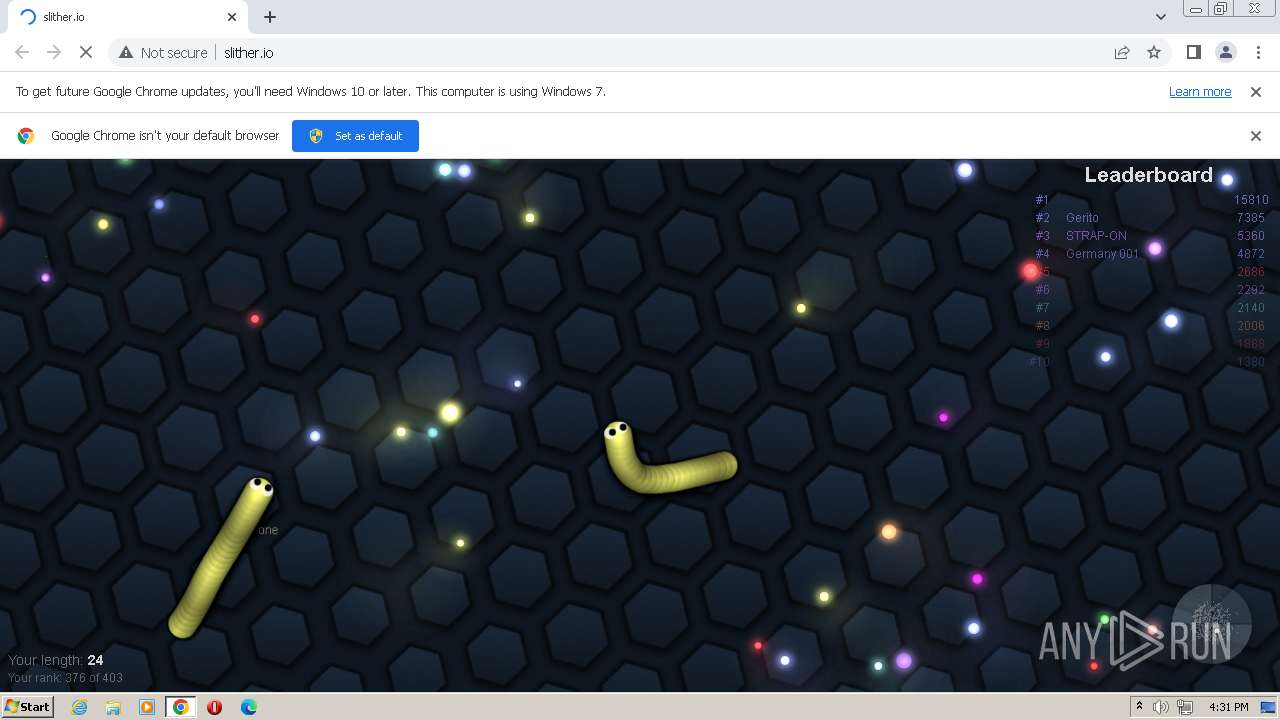Click Set as default button

pos(355,136)
